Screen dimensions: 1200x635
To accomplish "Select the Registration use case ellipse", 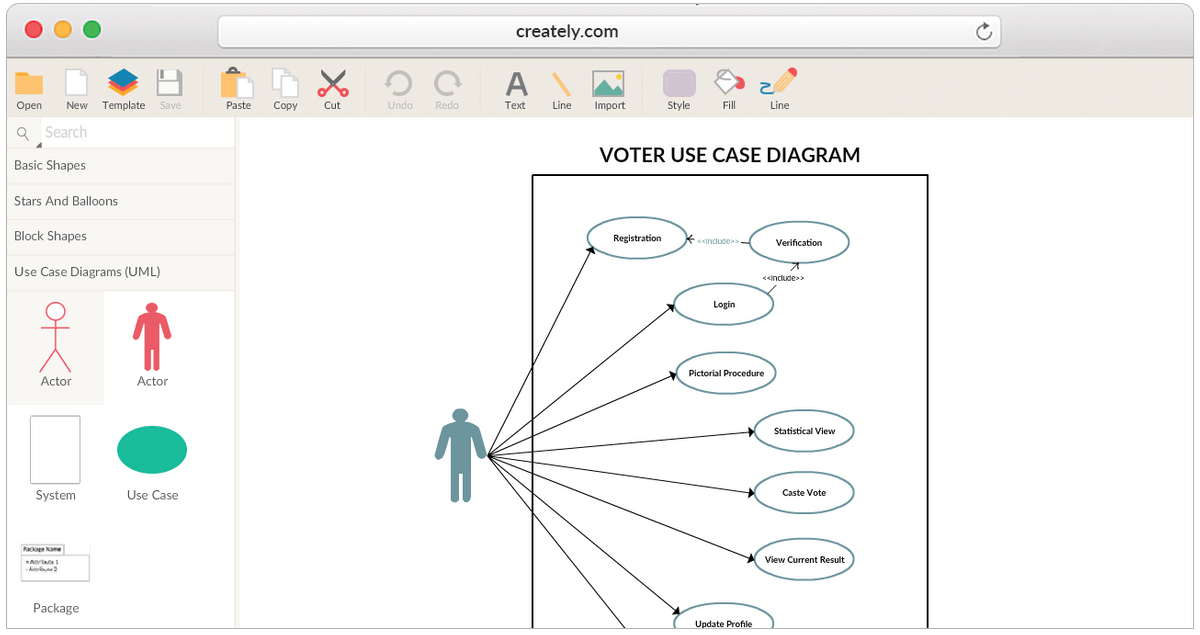I will point(637,238).
